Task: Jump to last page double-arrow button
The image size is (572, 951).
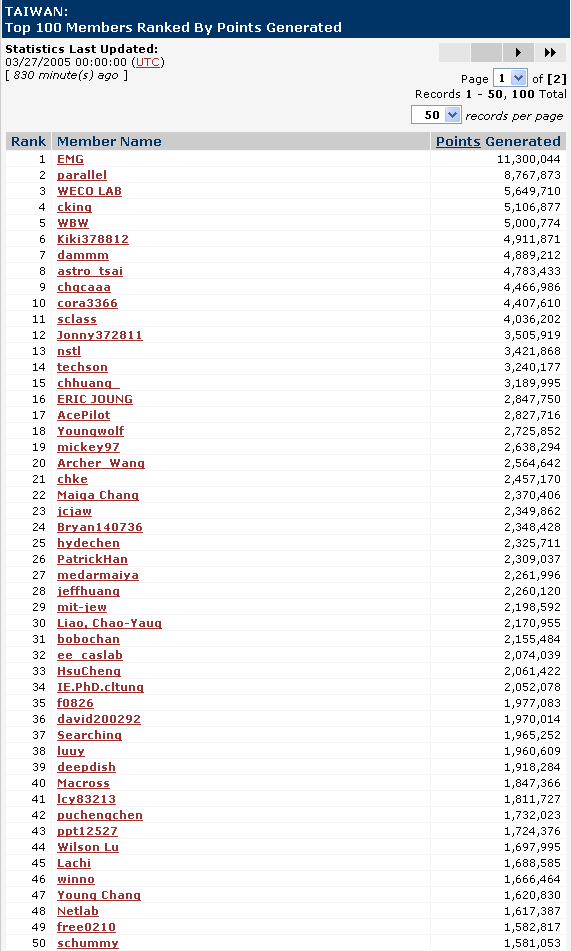Action: point(550,53)
